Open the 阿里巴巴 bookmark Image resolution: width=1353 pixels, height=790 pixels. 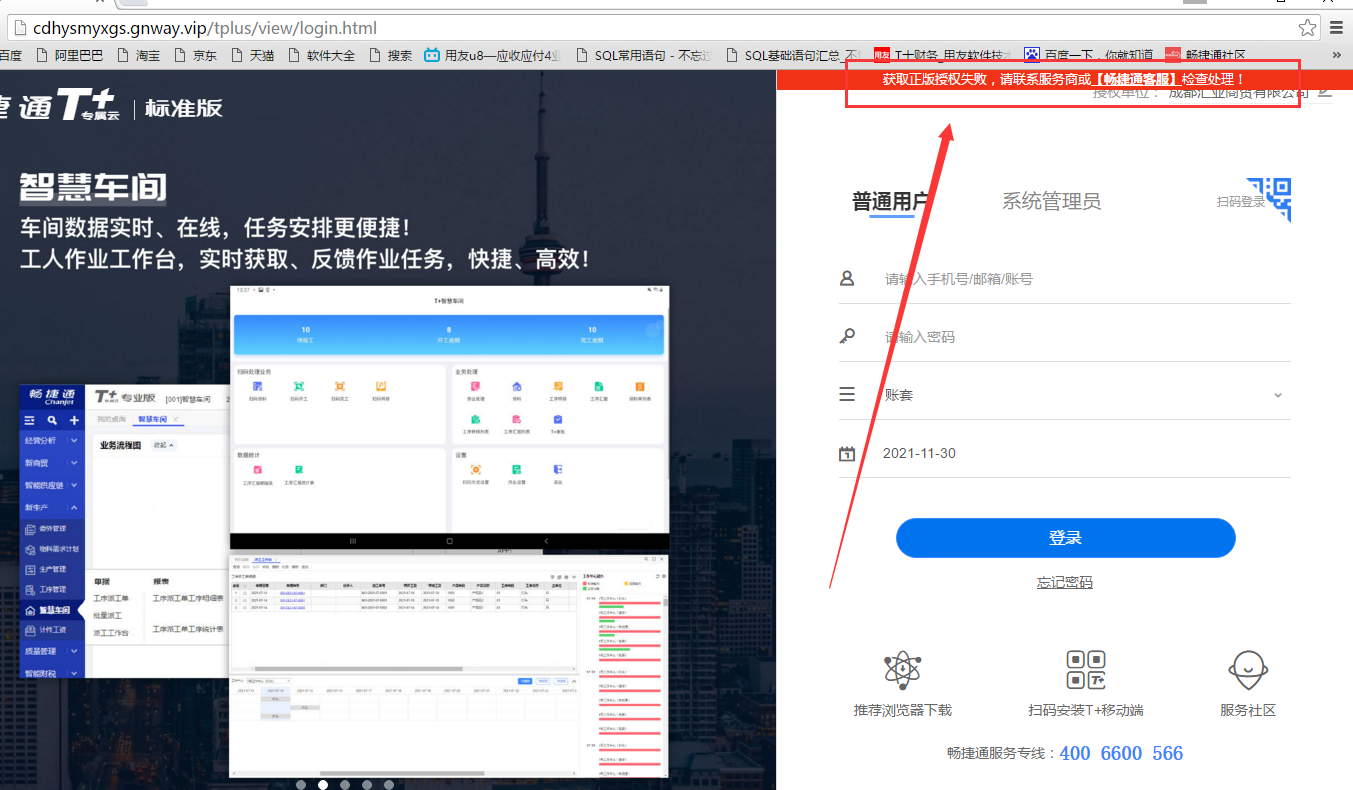[x=70, y=55]
